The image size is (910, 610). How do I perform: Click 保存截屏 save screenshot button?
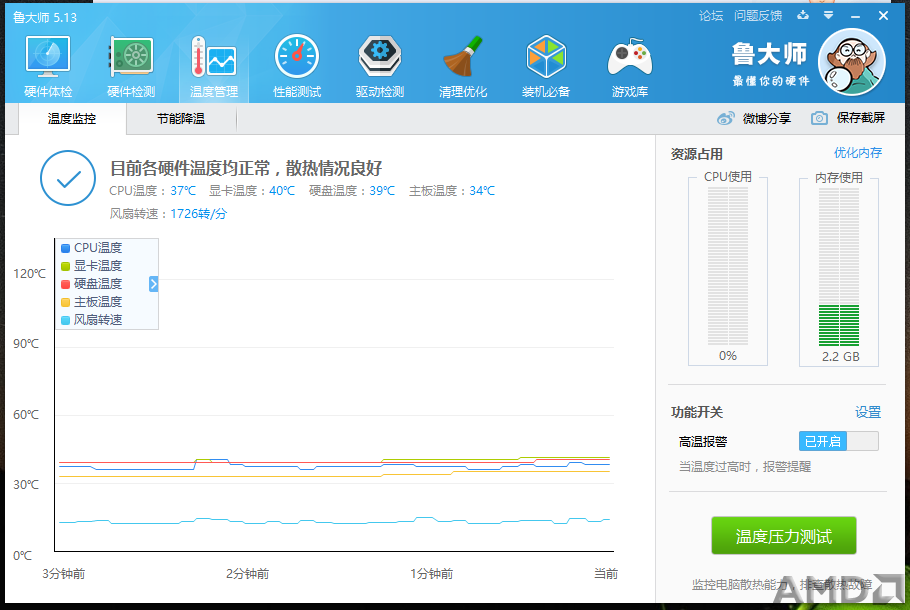click(861, 118)
